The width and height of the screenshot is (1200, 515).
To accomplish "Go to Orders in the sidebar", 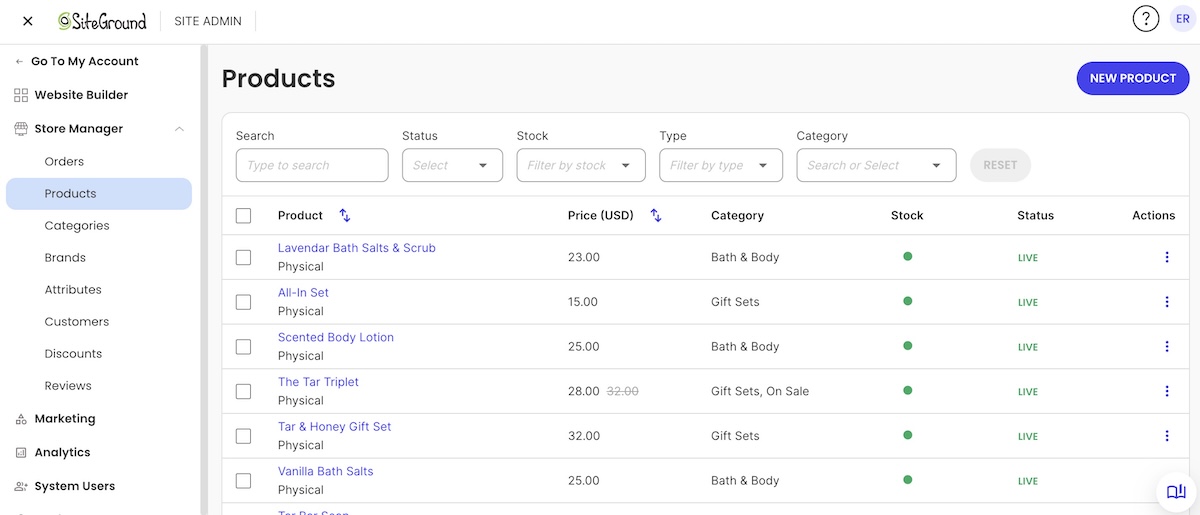I will 64,161.
